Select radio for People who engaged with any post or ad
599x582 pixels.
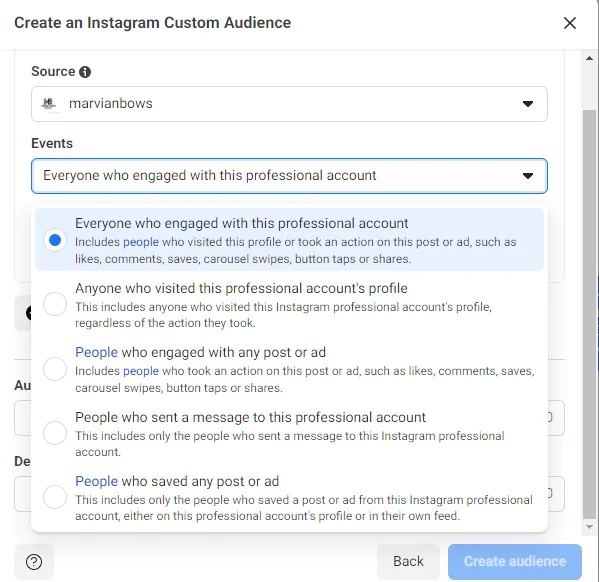[55, 369]
